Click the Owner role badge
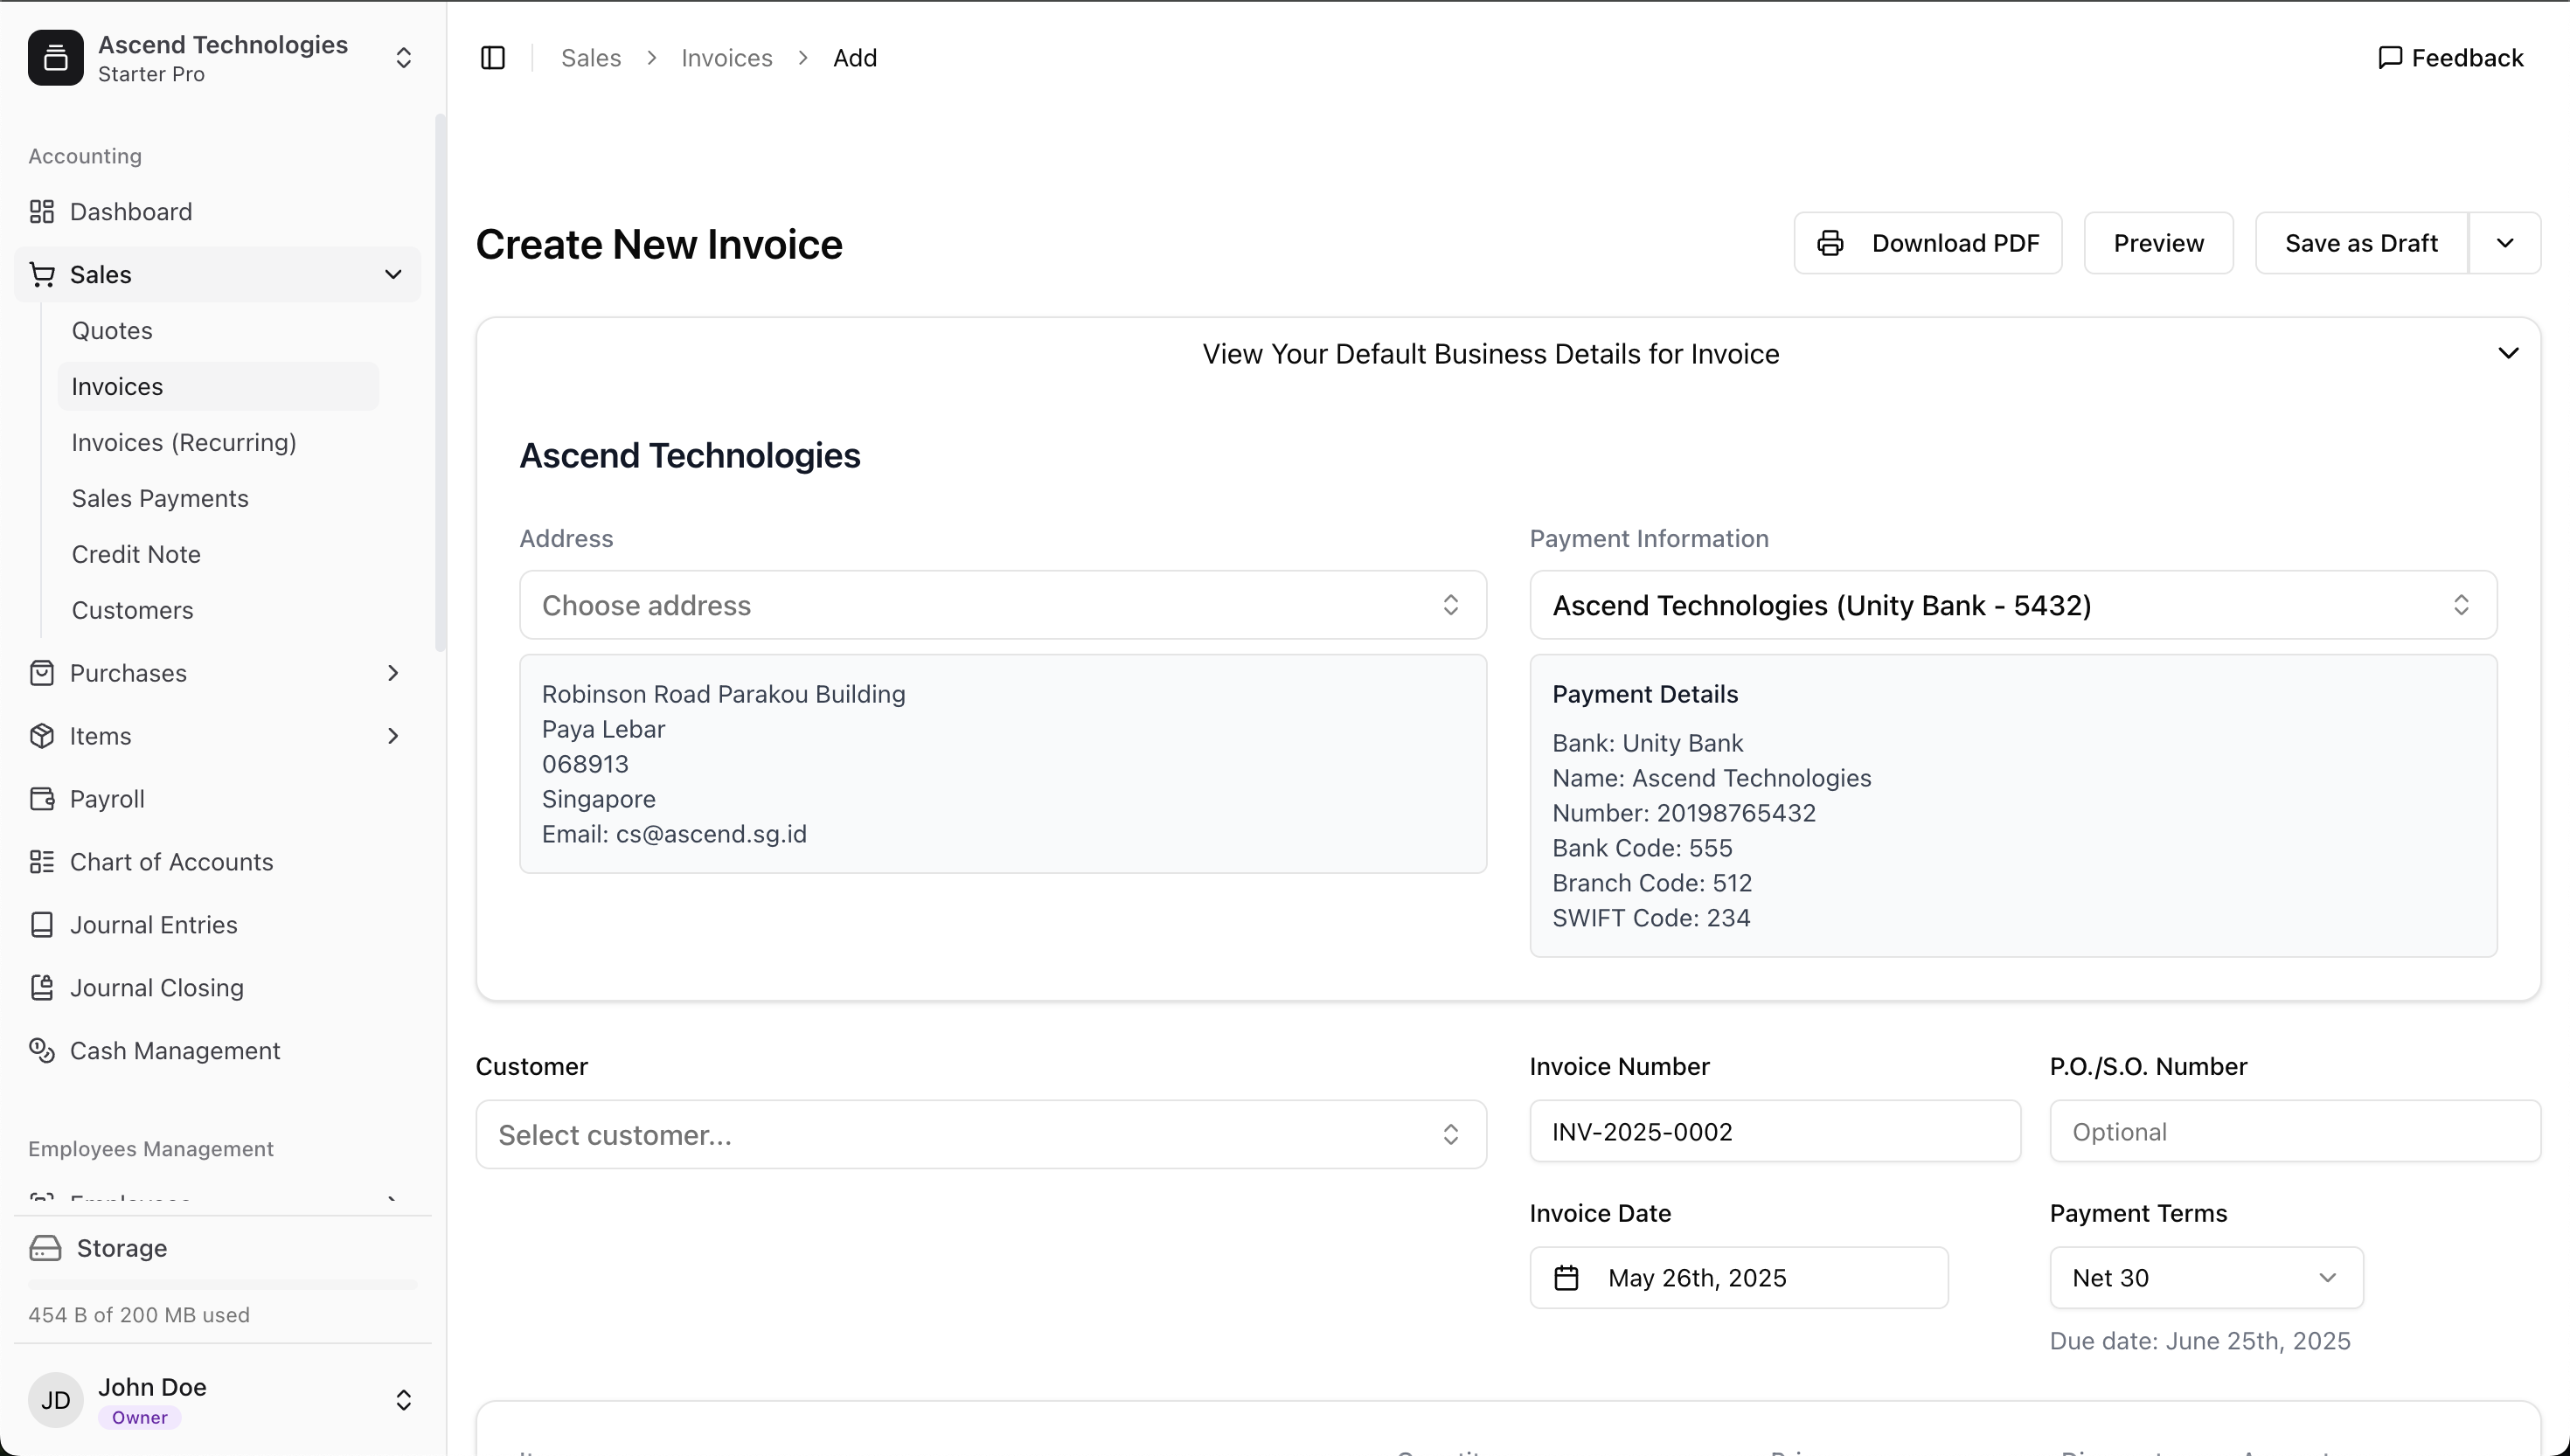This screenshot has width=2570, height=1456. (140, 1418)
